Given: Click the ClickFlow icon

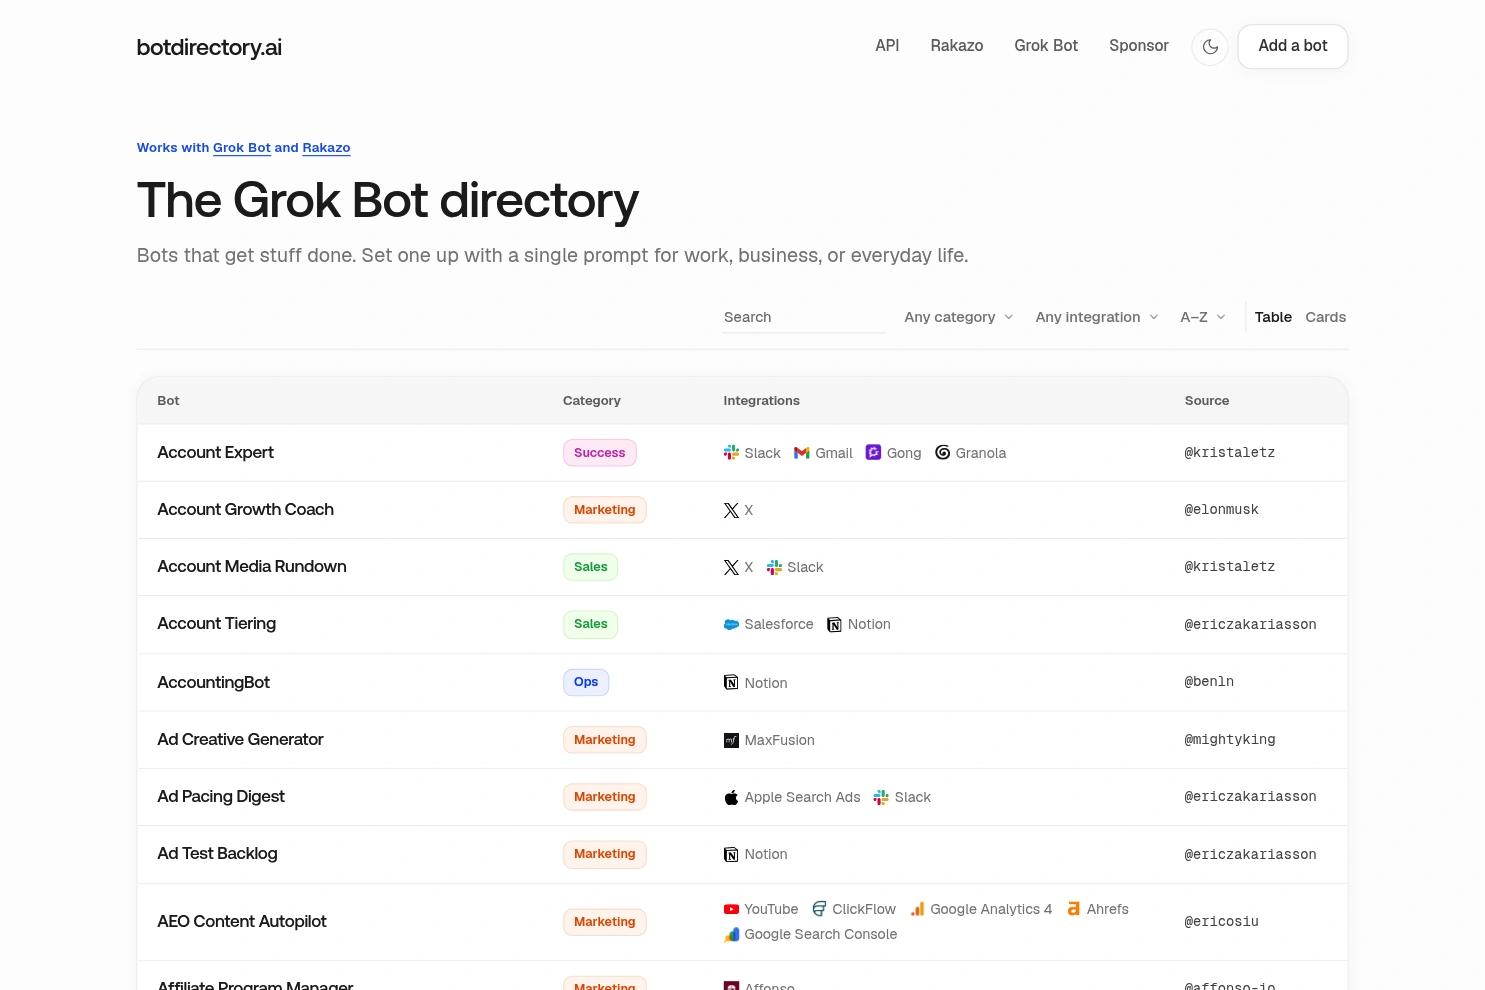Looking at the screenshot, I should click(819, 909).
